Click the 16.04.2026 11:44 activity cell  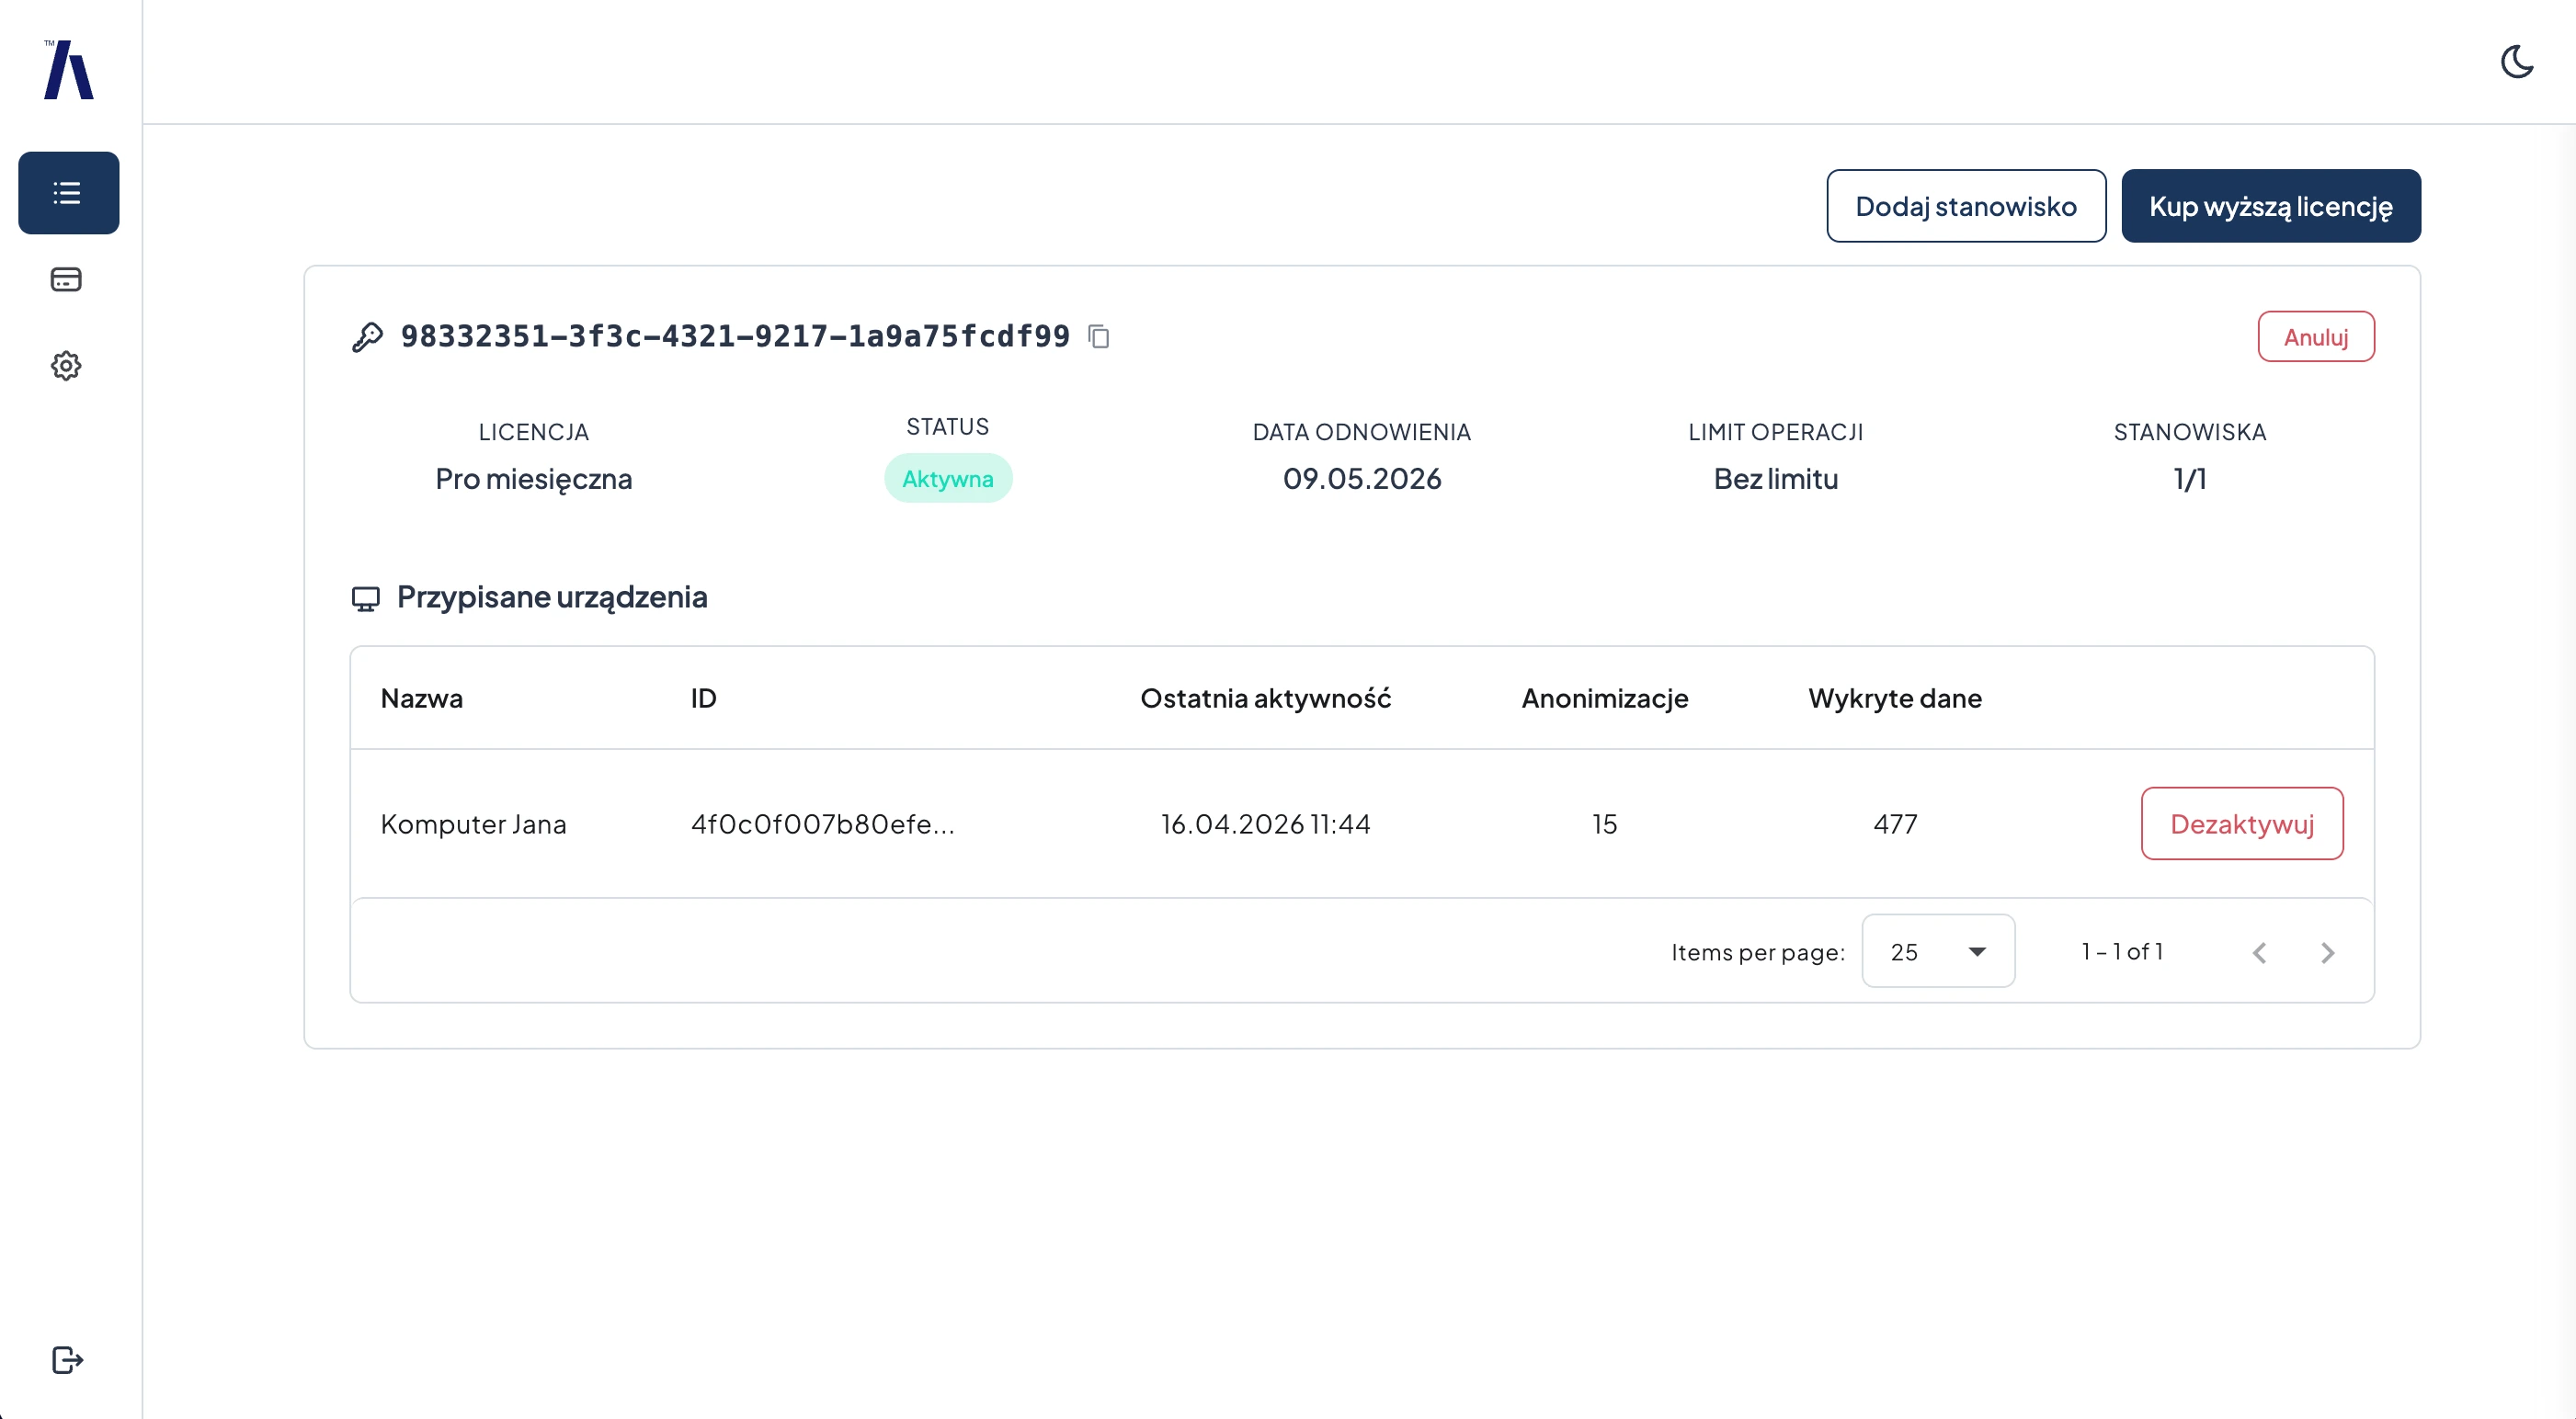point(1265,824)
